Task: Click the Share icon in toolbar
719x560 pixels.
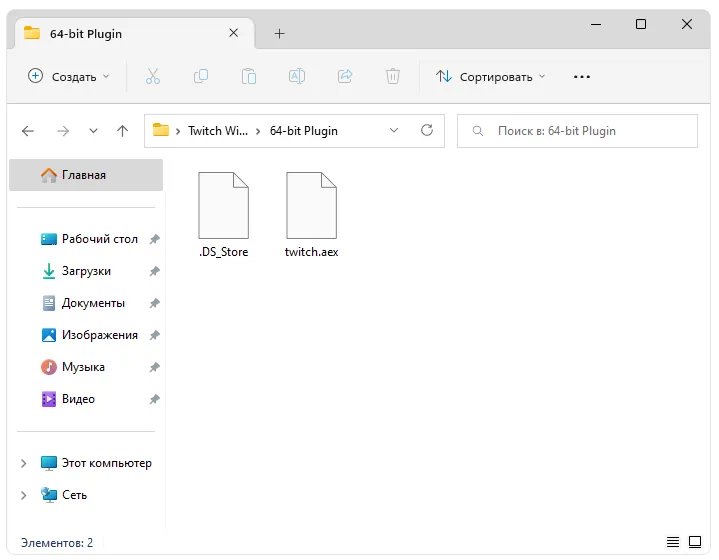Action: pyautogui.click(x=345, y=76)
